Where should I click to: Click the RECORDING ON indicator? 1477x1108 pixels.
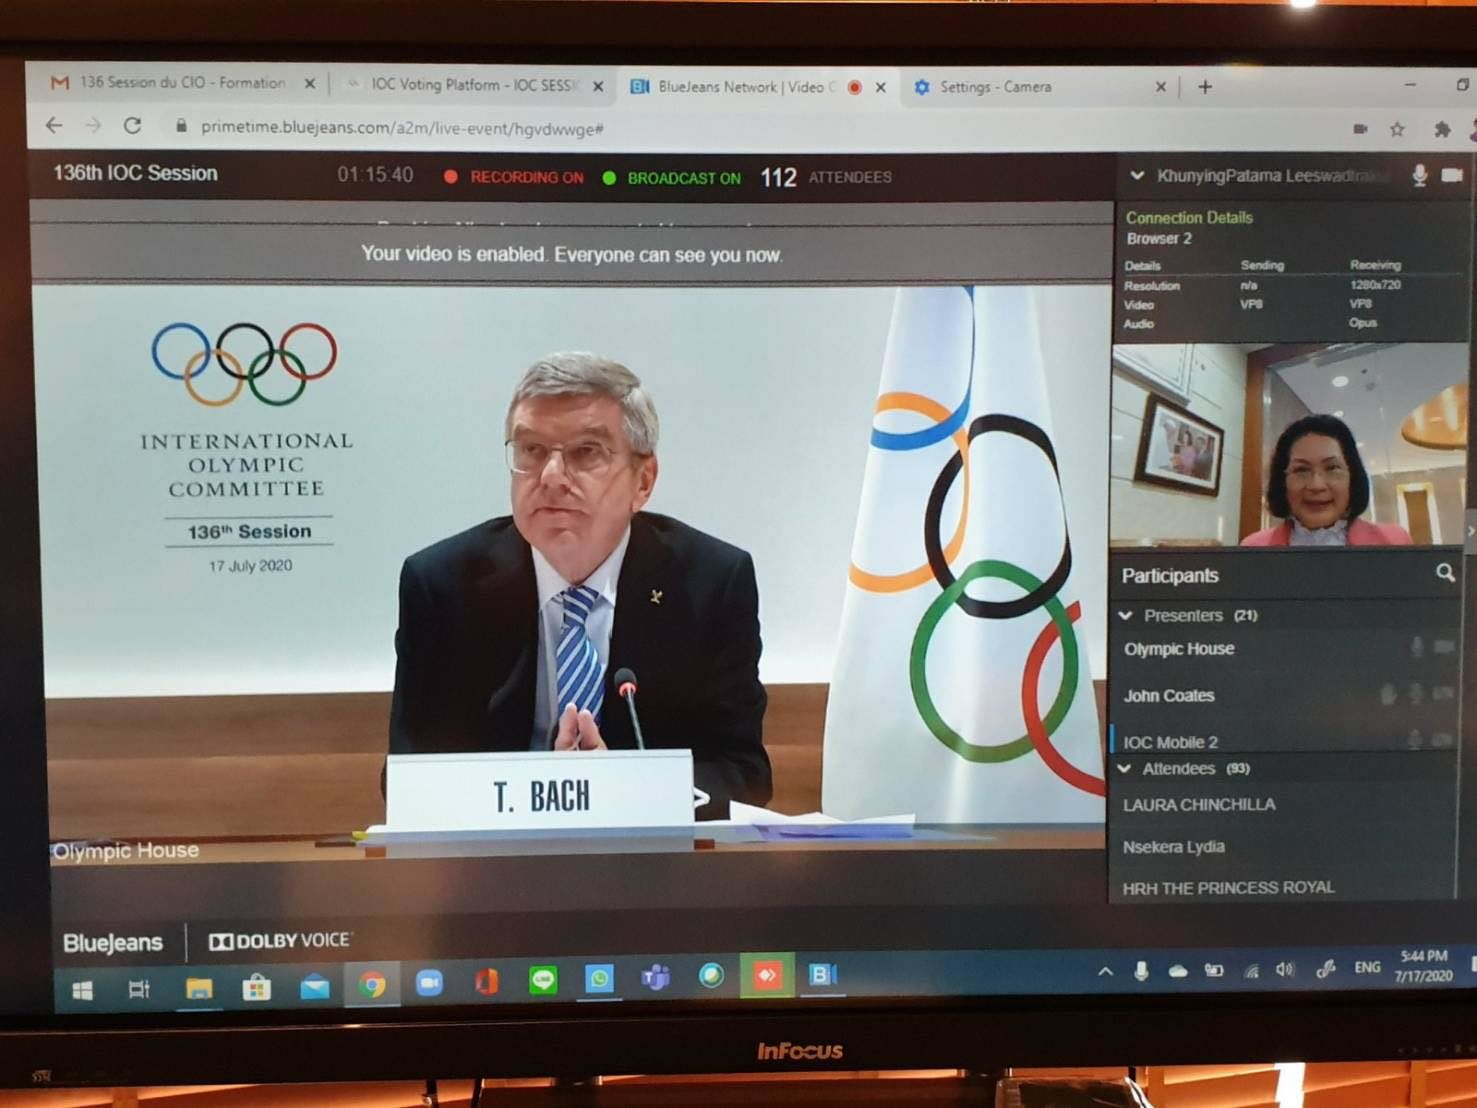tap(514, 177)
